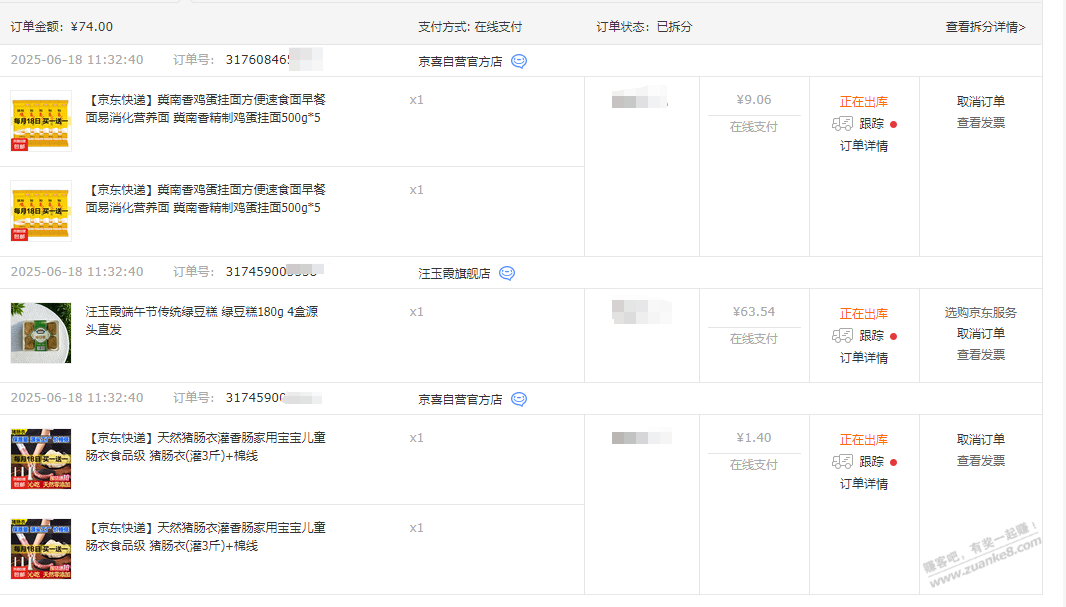Cancel the ¥1.40 肠衣 order

(980, 440)
